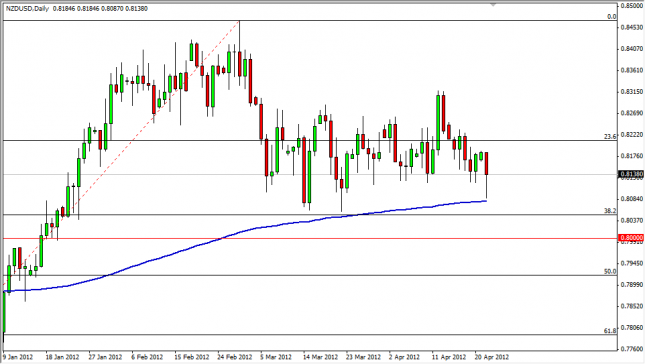Click the 11 Apr 2012 date label
The width and height of the screenshot is (645, 364).
[x=449, y=357]
